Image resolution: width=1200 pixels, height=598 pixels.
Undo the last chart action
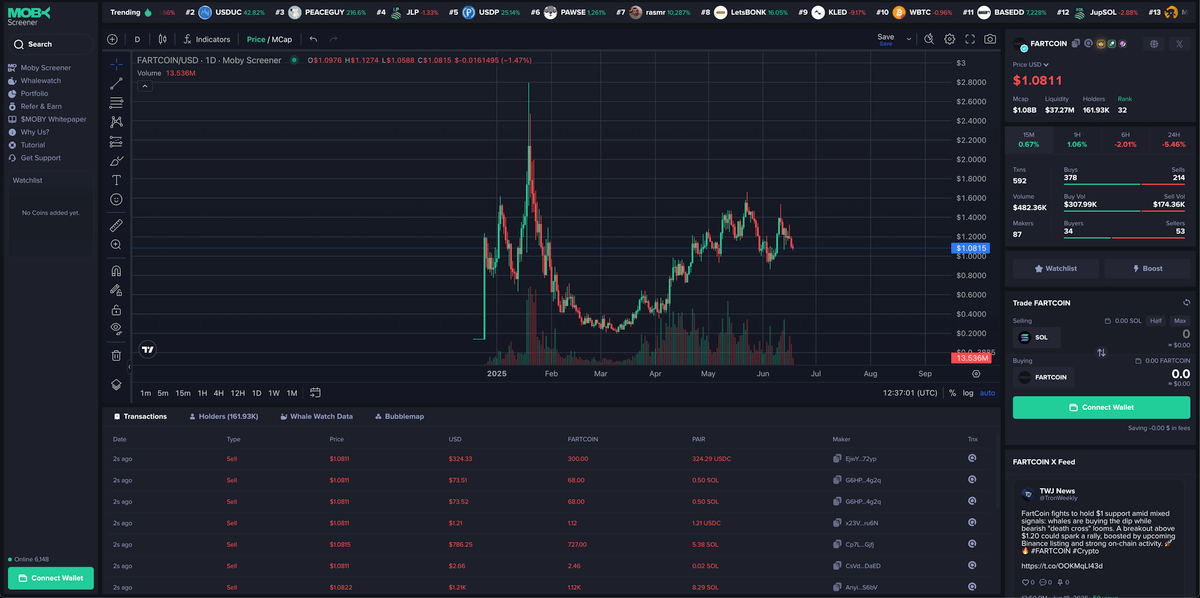point(313,39)
